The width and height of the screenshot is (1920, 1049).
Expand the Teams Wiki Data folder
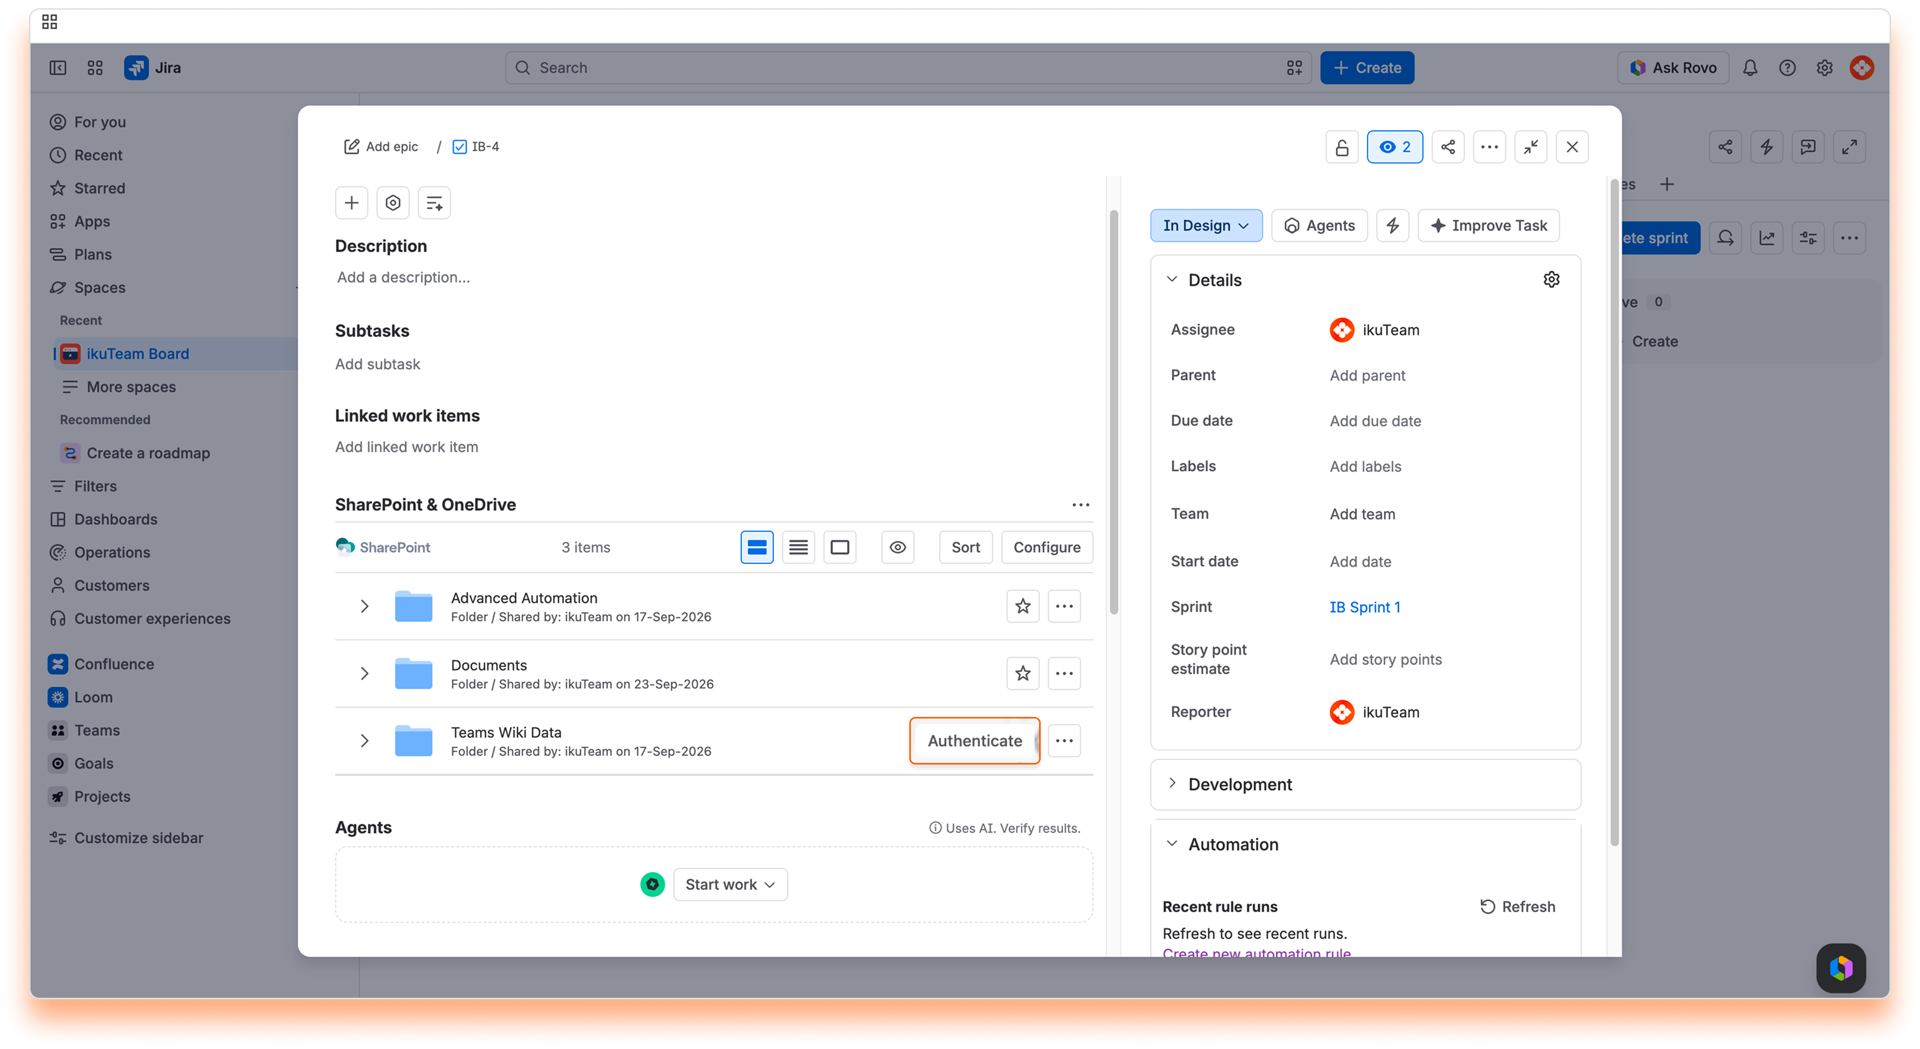pyautogui.click(x=364, y=741)
